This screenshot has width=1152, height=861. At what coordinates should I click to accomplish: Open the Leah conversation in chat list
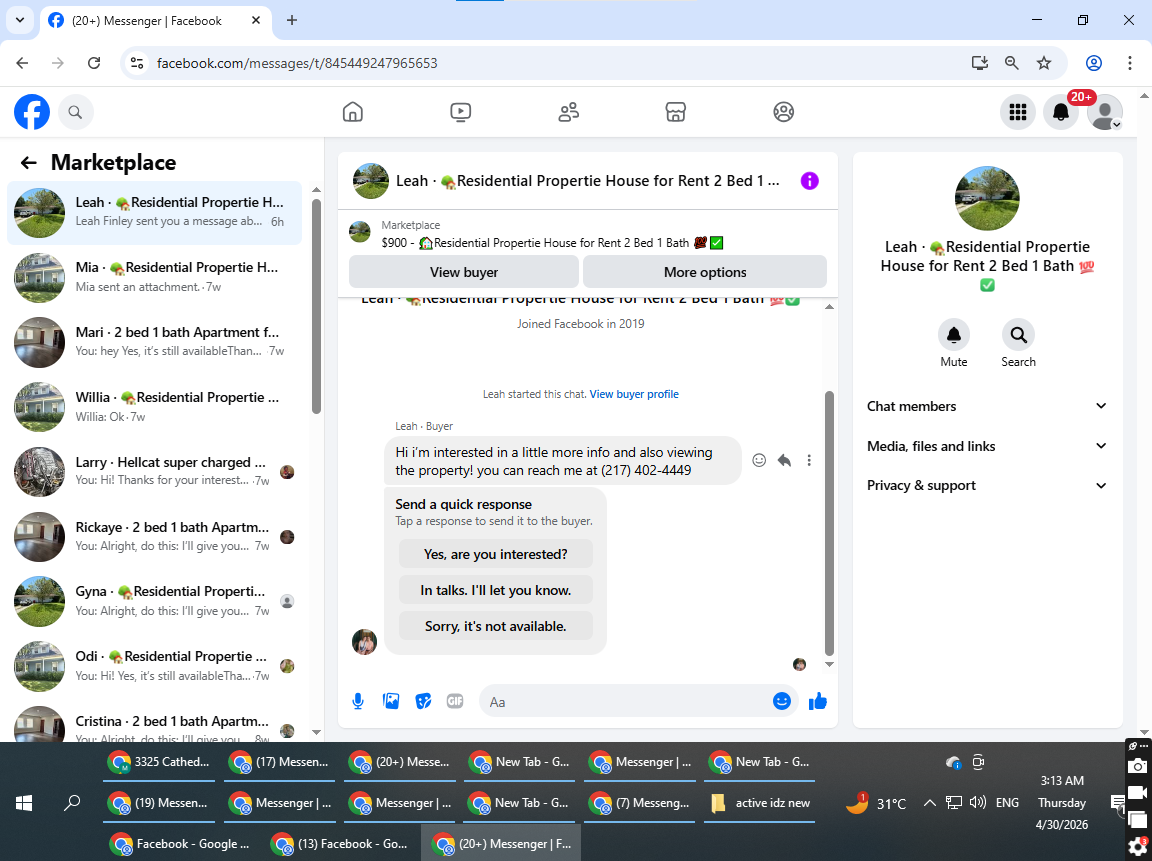[x=154, y=212]
